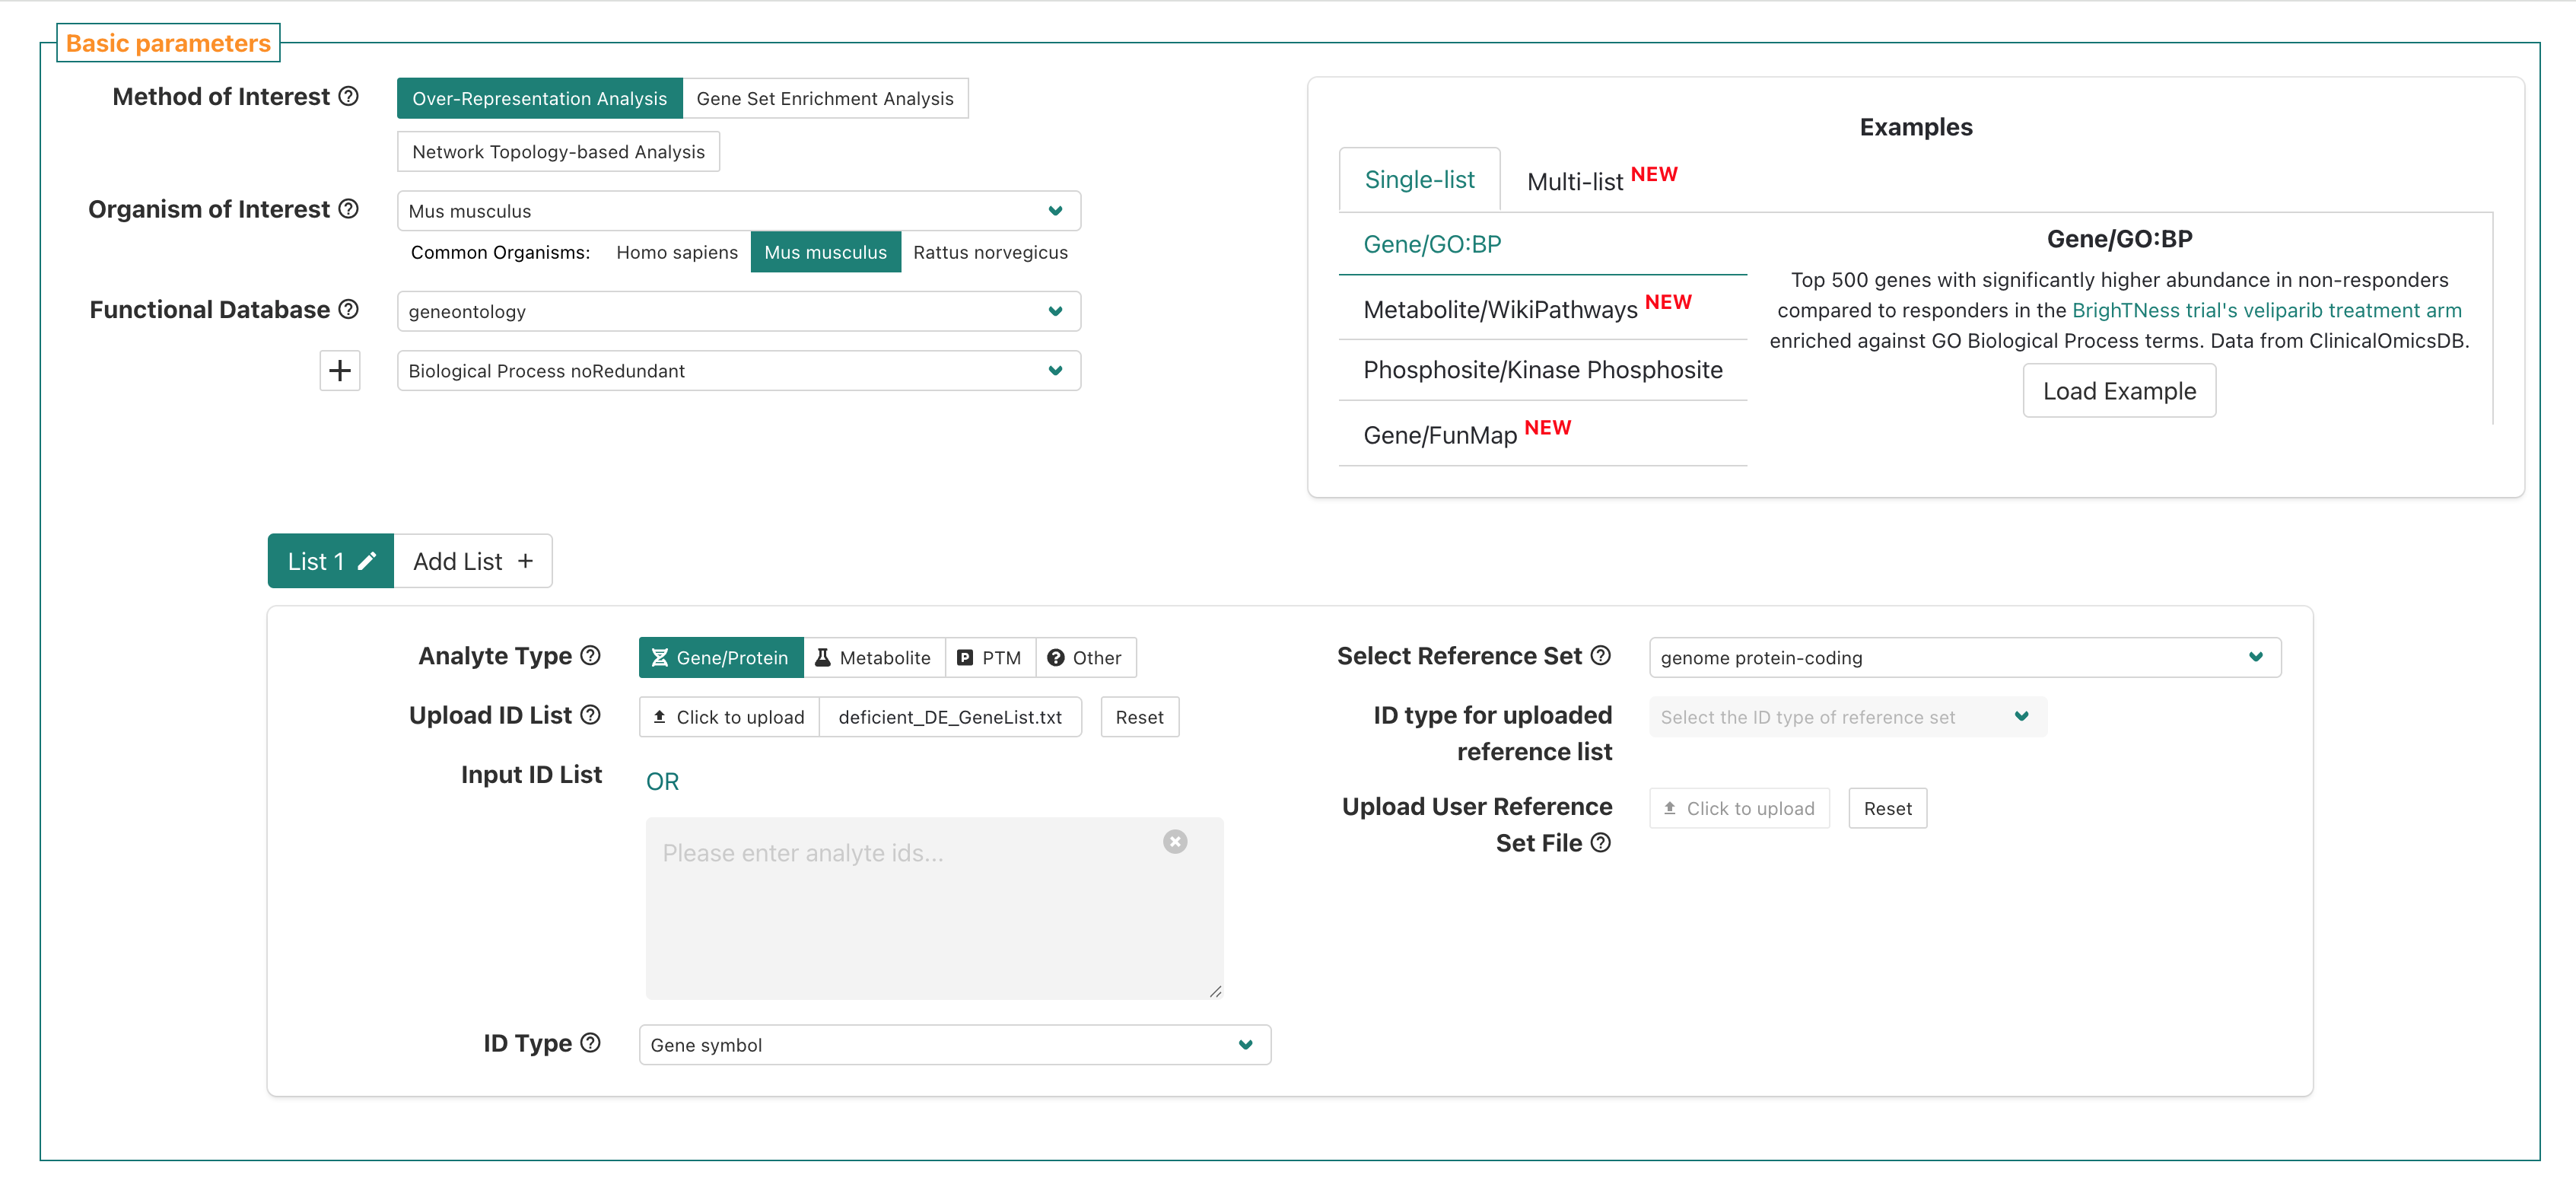Choose Homo sapiens common organism

coord(676,252)
